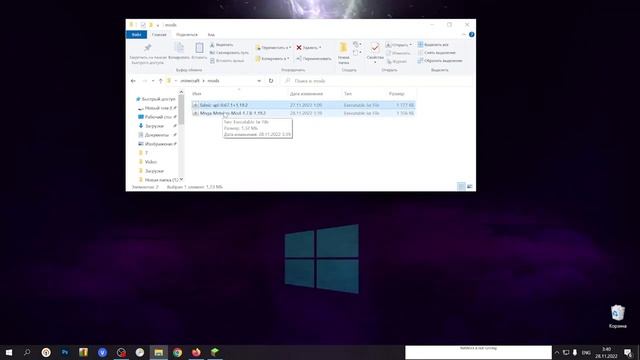Open the Open (Открыть) dropdown button
Screen dimensions: 640x360
(x=399, y=45)
